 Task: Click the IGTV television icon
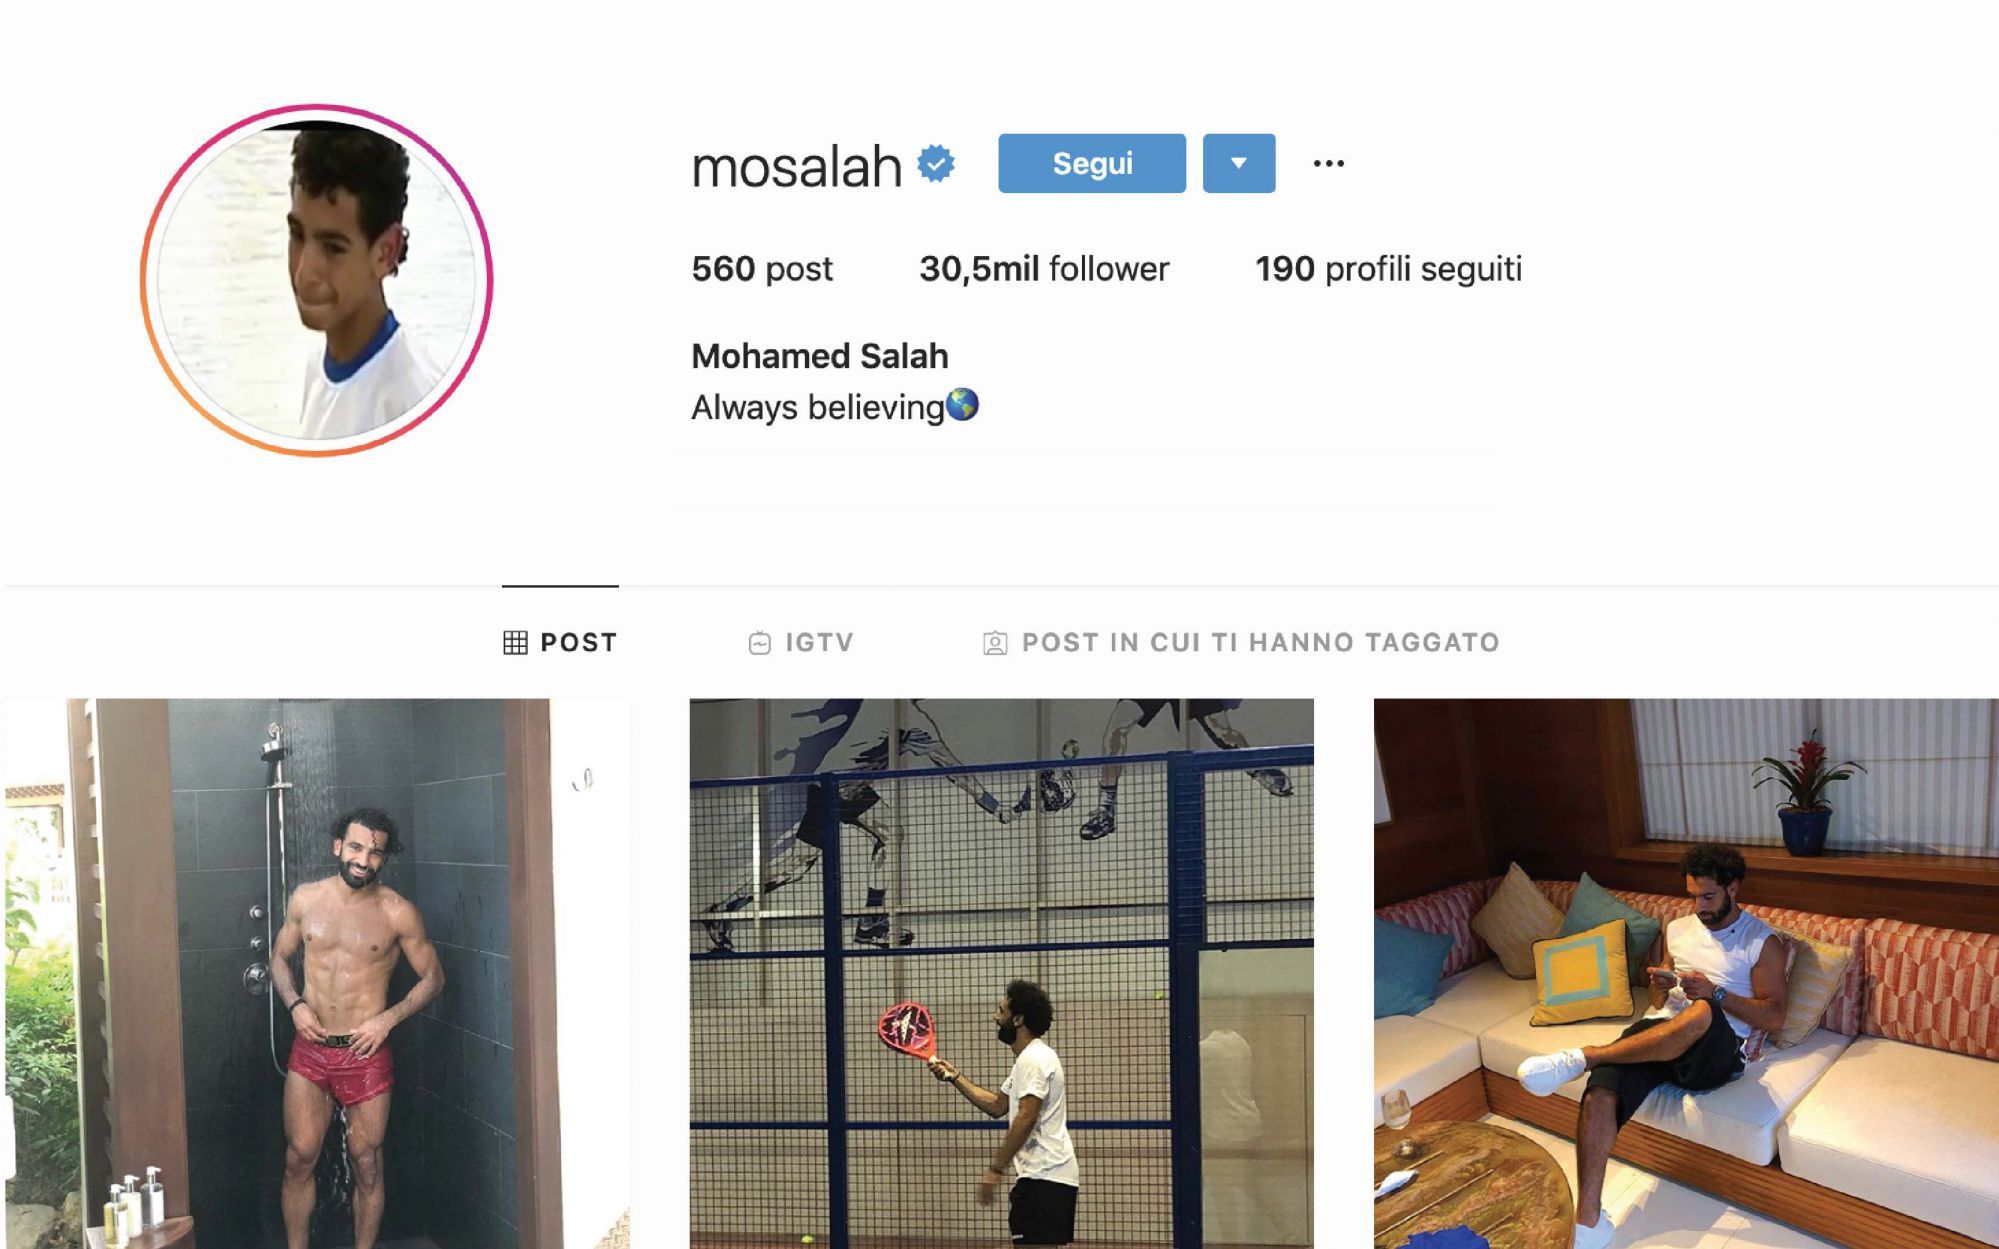[x=760, y=643]
